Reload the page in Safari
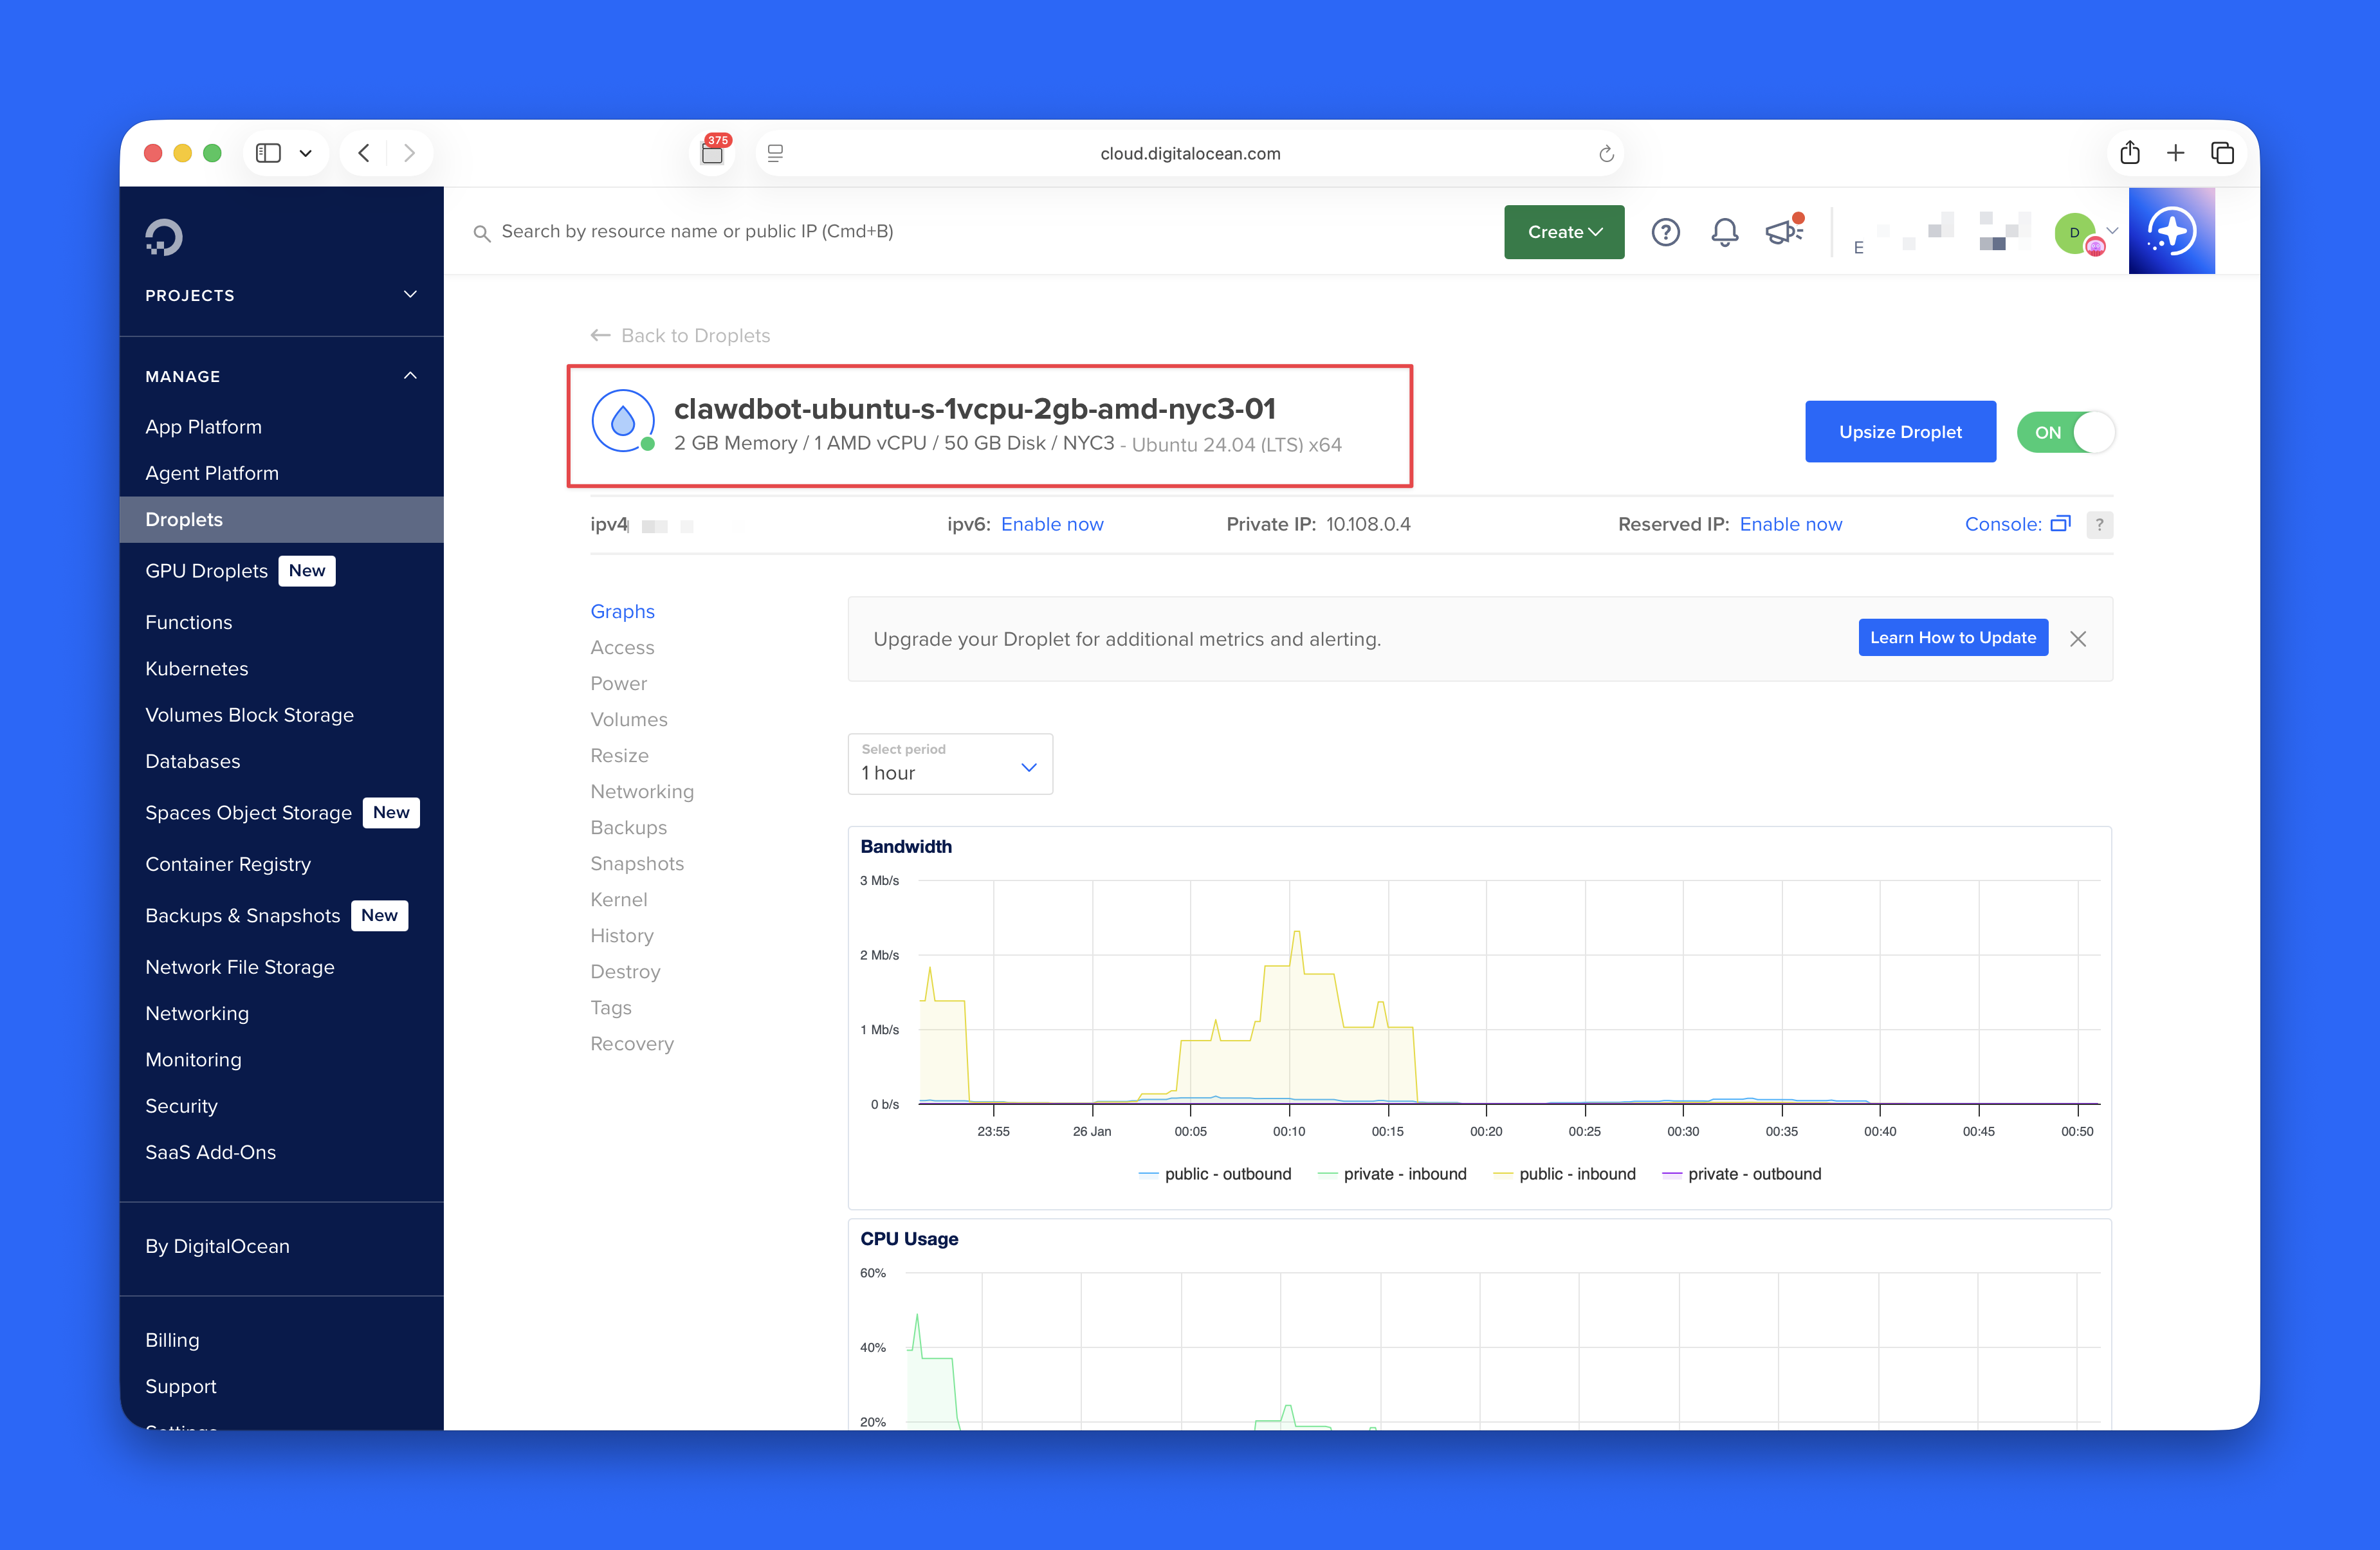This screenshot has width=2380, height=1550. tap(1606, 153)
